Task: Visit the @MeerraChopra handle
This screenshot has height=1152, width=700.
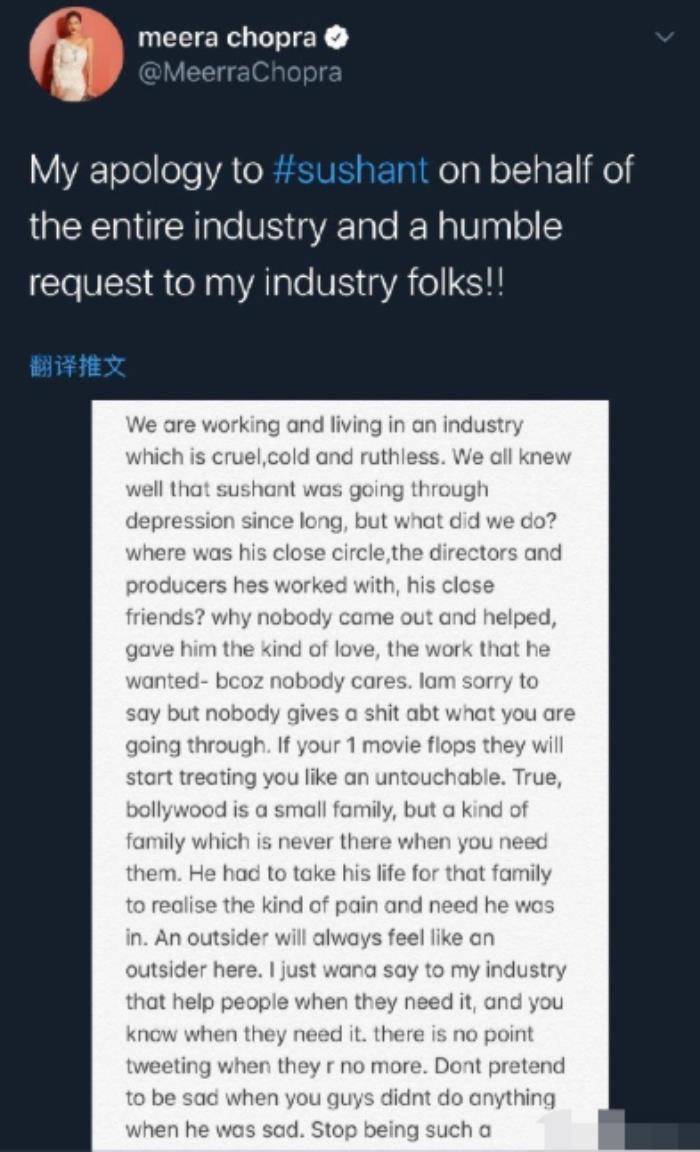Action: click(239, 72)
